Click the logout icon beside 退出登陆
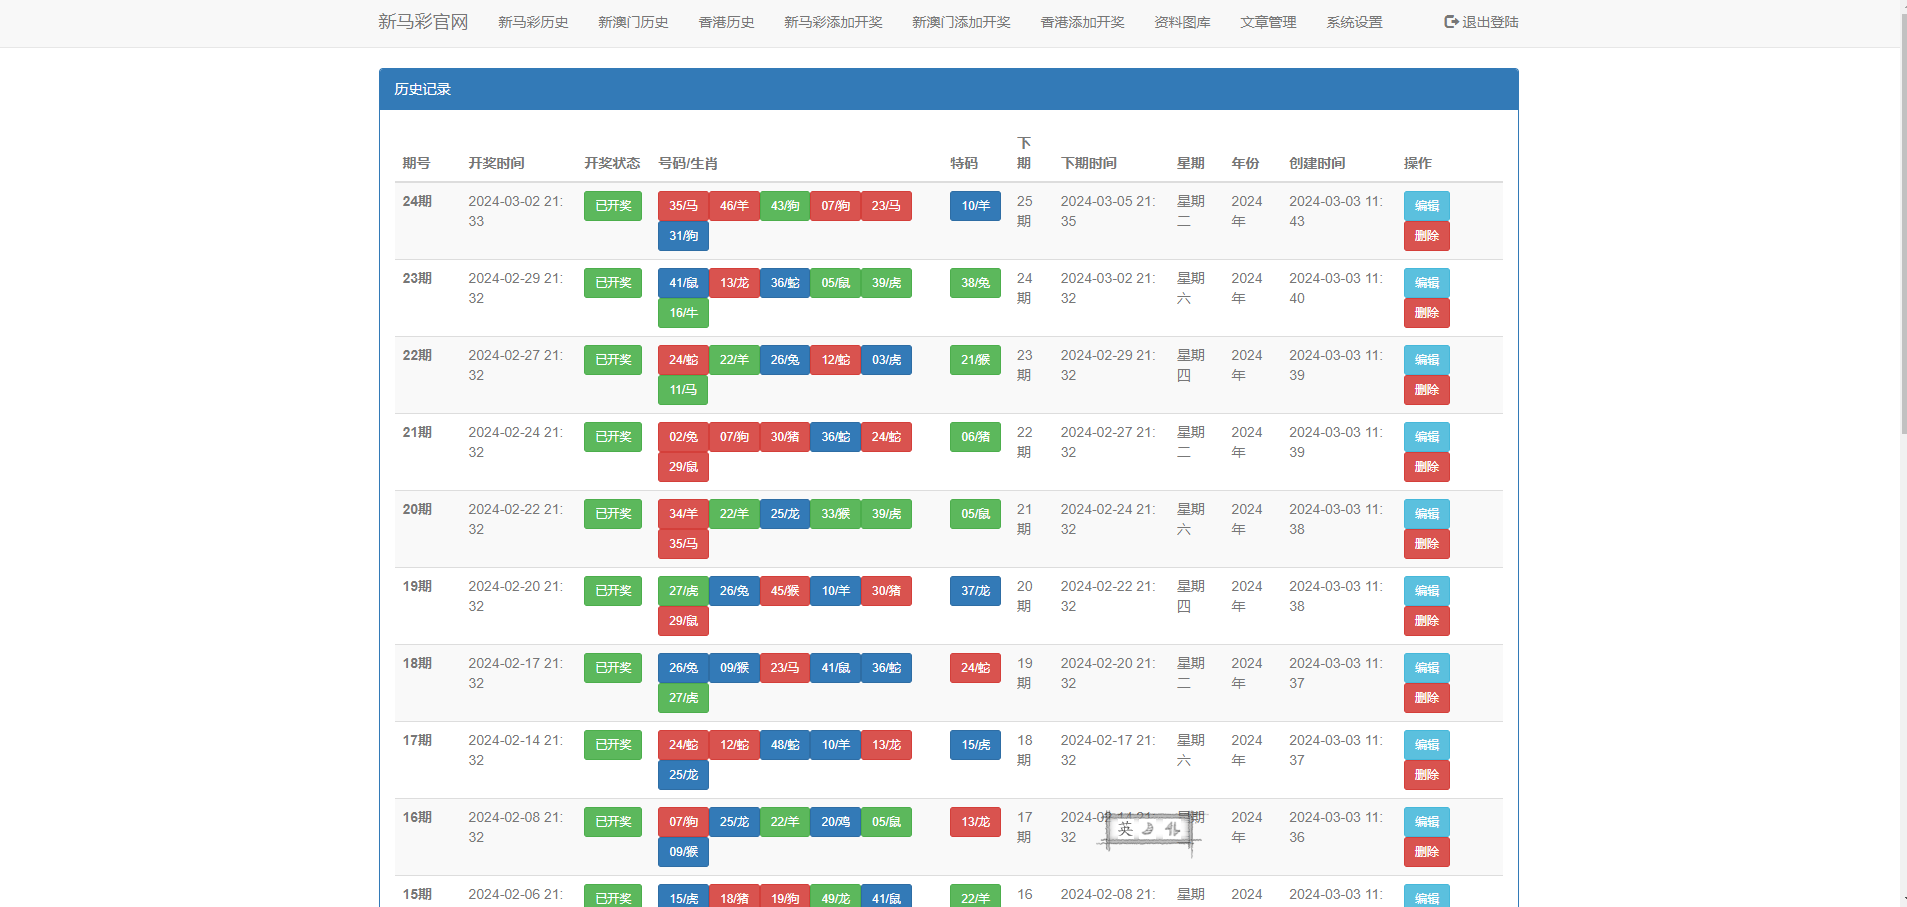The width and height of the screenshot is (1907, 907). [1451, 22]
